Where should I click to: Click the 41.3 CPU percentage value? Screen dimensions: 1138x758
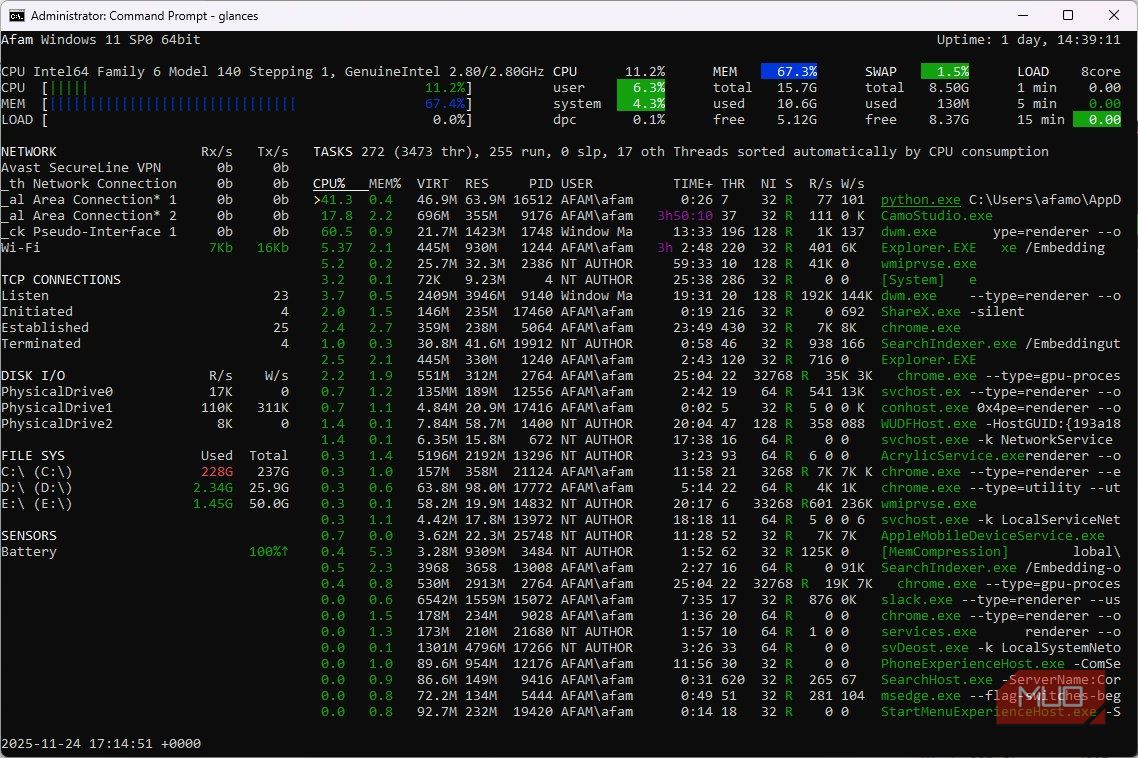(x=336, y=200)
